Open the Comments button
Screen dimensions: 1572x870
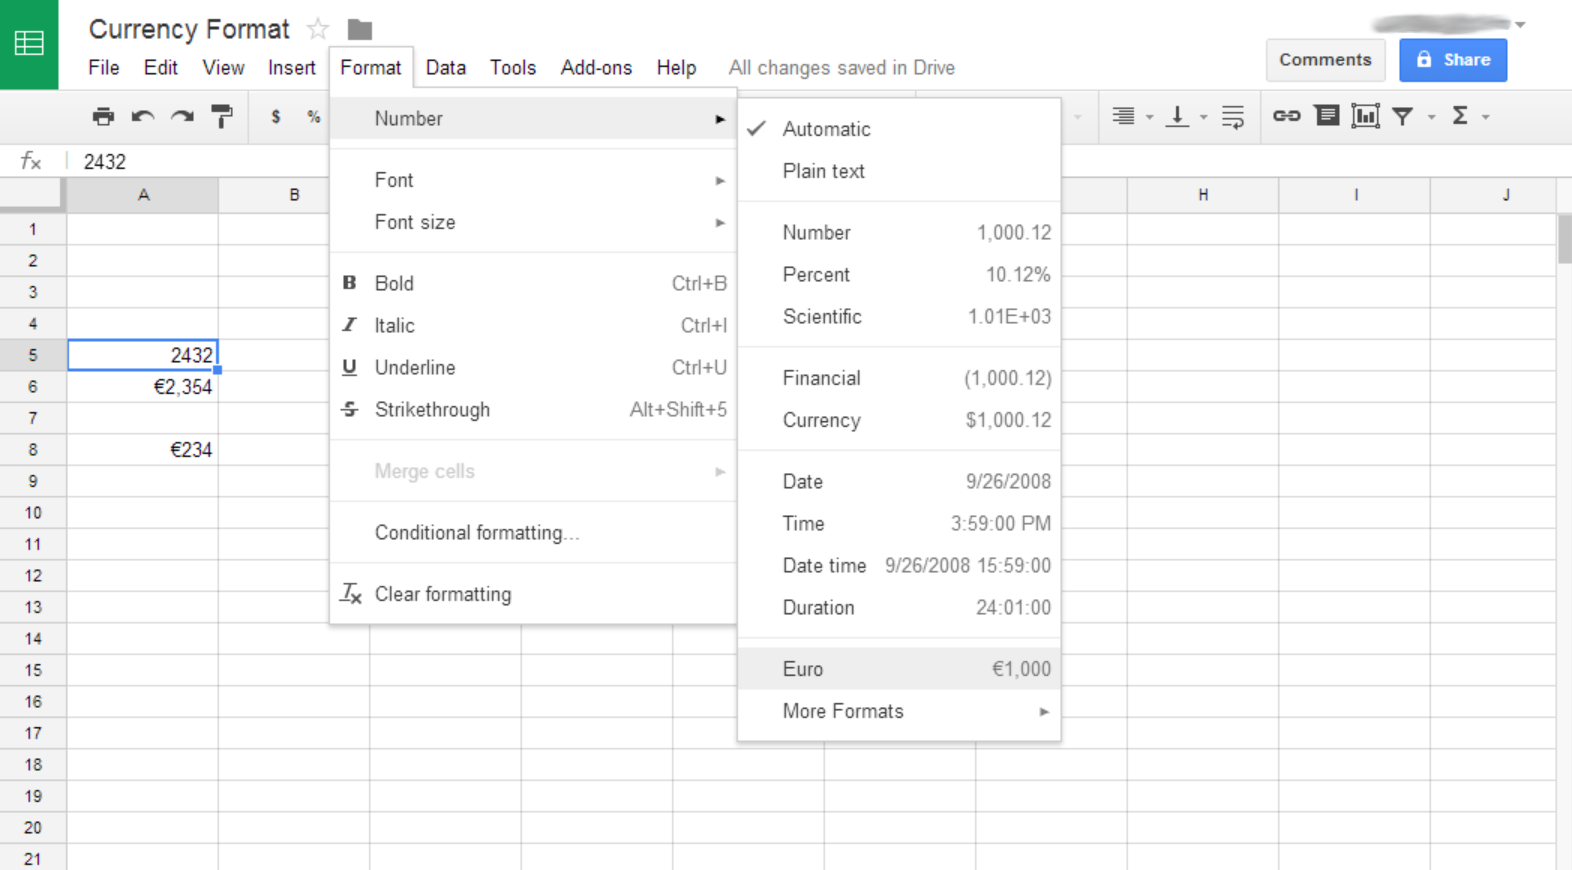(x=1325, y=60)
